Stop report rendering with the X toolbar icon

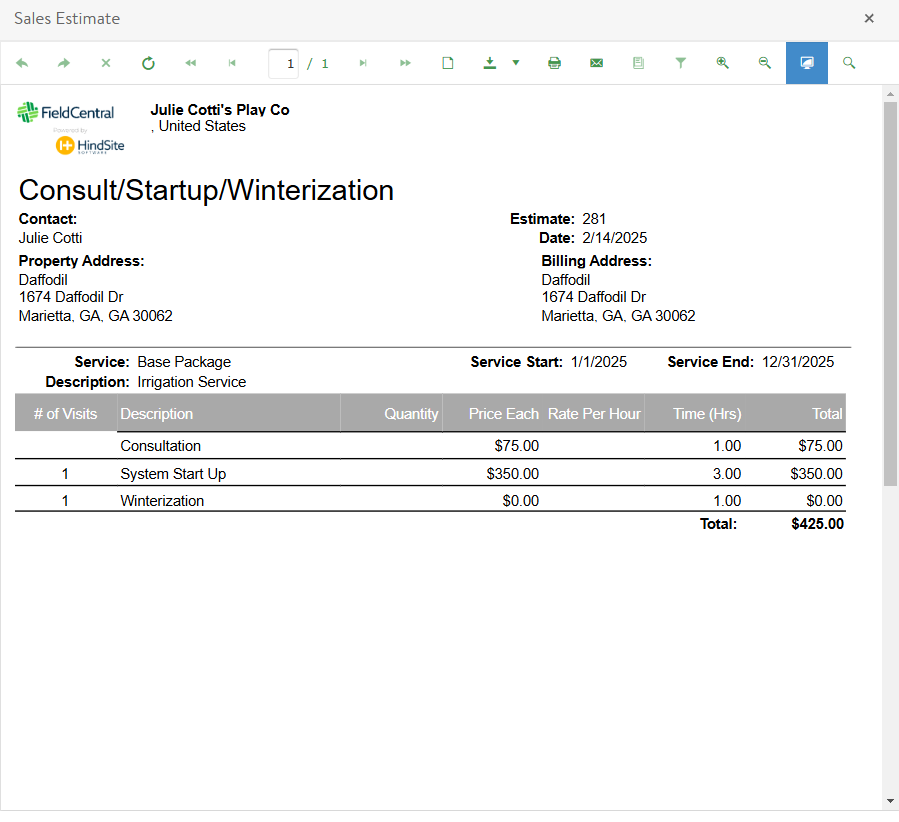tap(106, 63)
